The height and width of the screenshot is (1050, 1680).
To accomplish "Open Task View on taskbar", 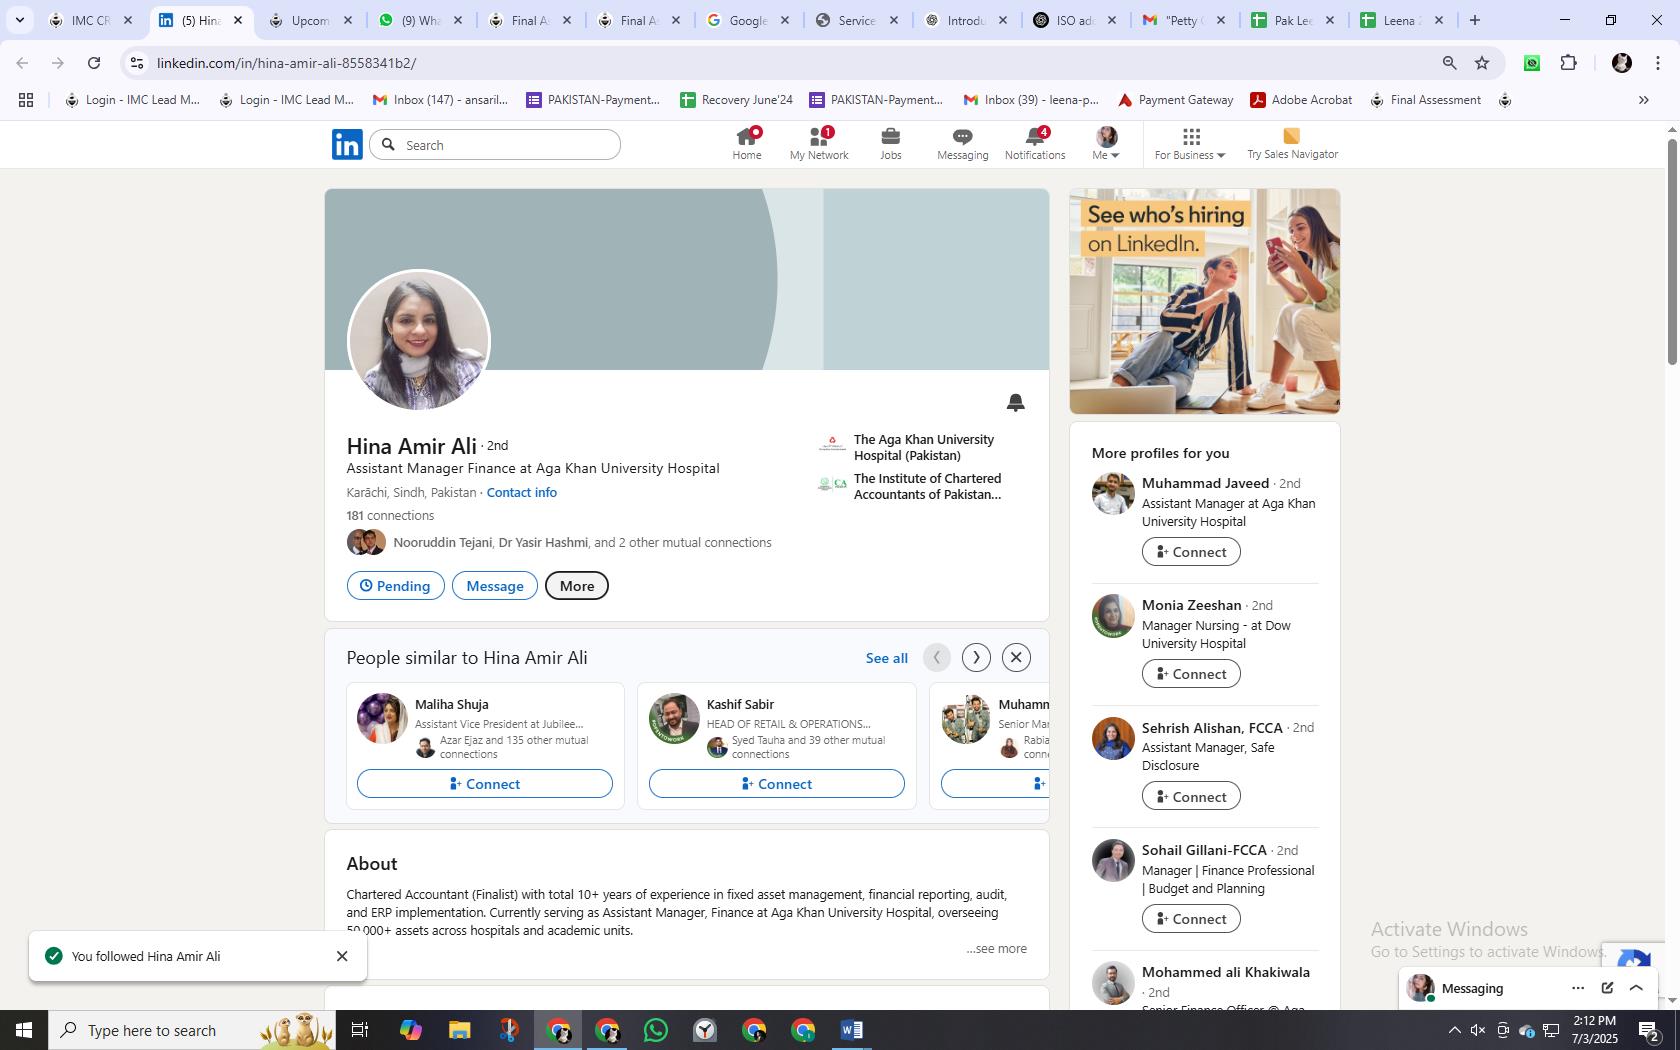I will coord(360,1030).
